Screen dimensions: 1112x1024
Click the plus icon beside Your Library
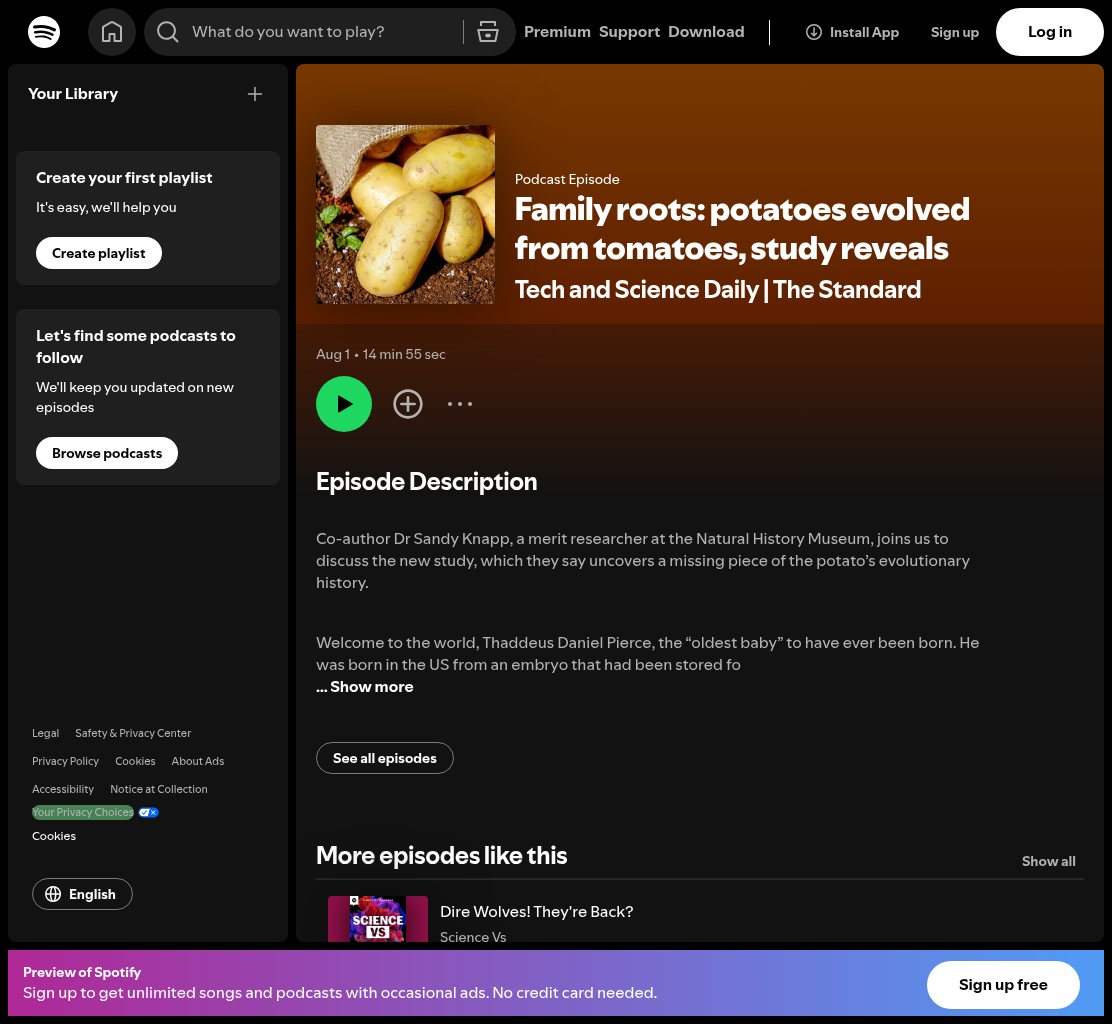[255, 94]
